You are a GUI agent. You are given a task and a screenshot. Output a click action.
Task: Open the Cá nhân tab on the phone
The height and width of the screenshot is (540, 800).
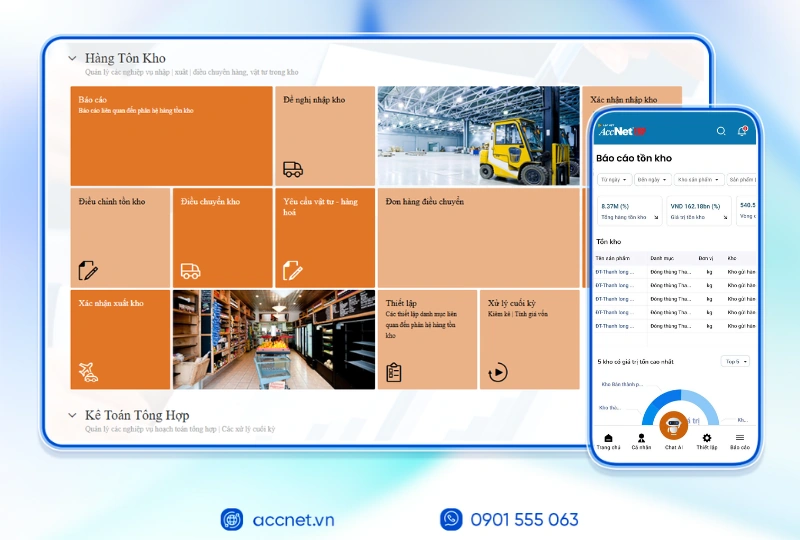point(641,441)
